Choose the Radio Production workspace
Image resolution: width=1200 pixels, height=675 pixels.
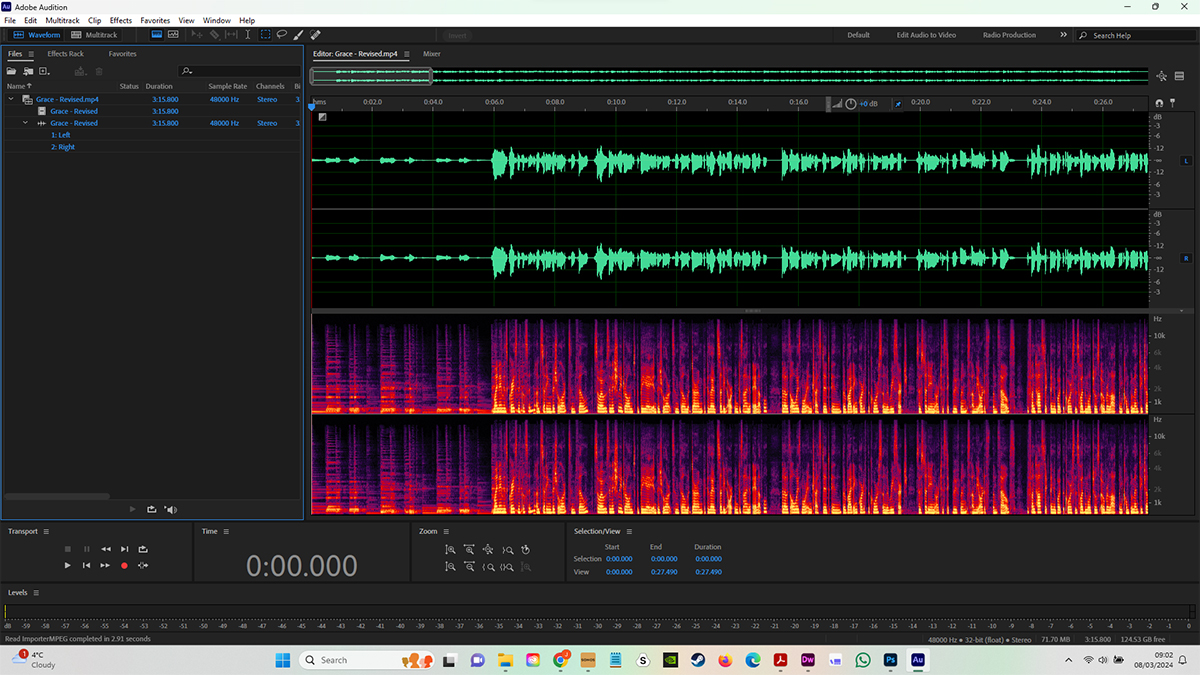click(x=1009, y=35)
